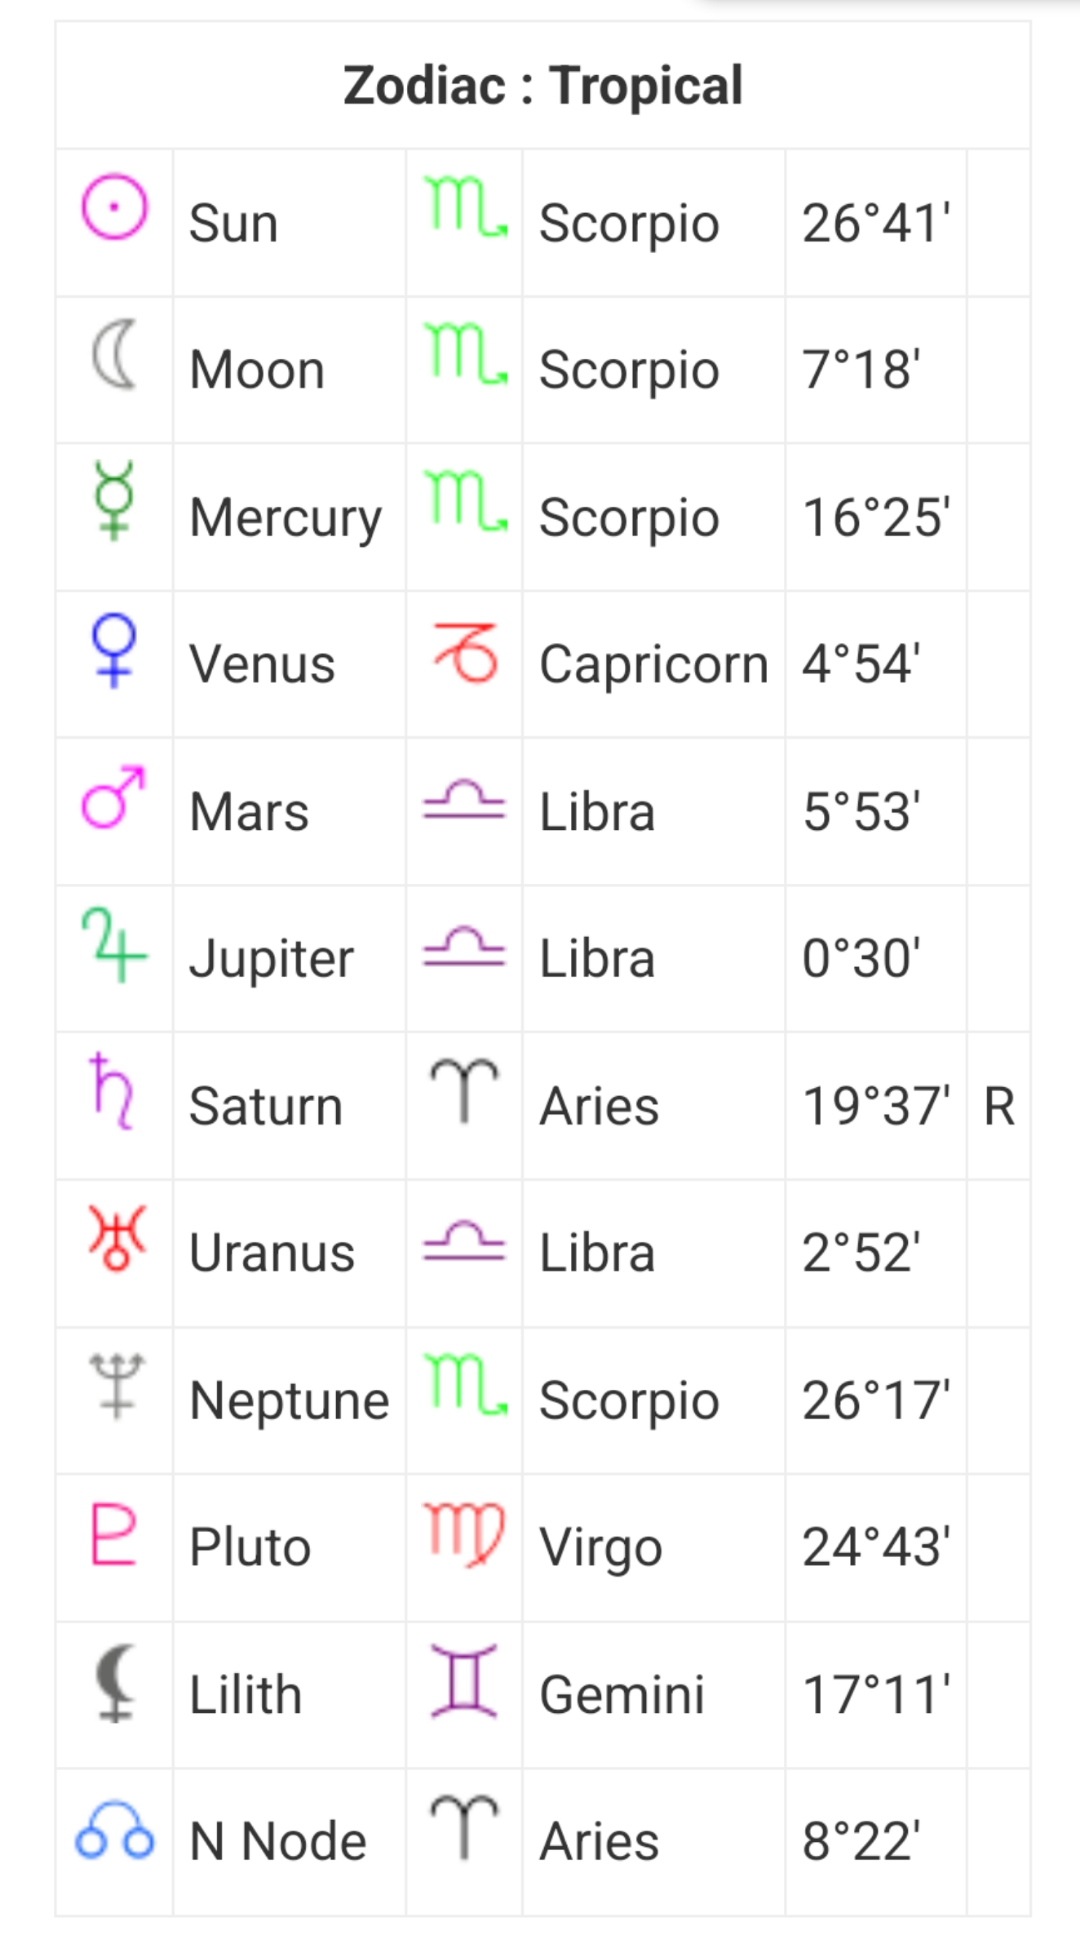Click the red Virgo sign glyph
The height and width of the screenshot is (1957, 1080).
tap(465, 1533)
